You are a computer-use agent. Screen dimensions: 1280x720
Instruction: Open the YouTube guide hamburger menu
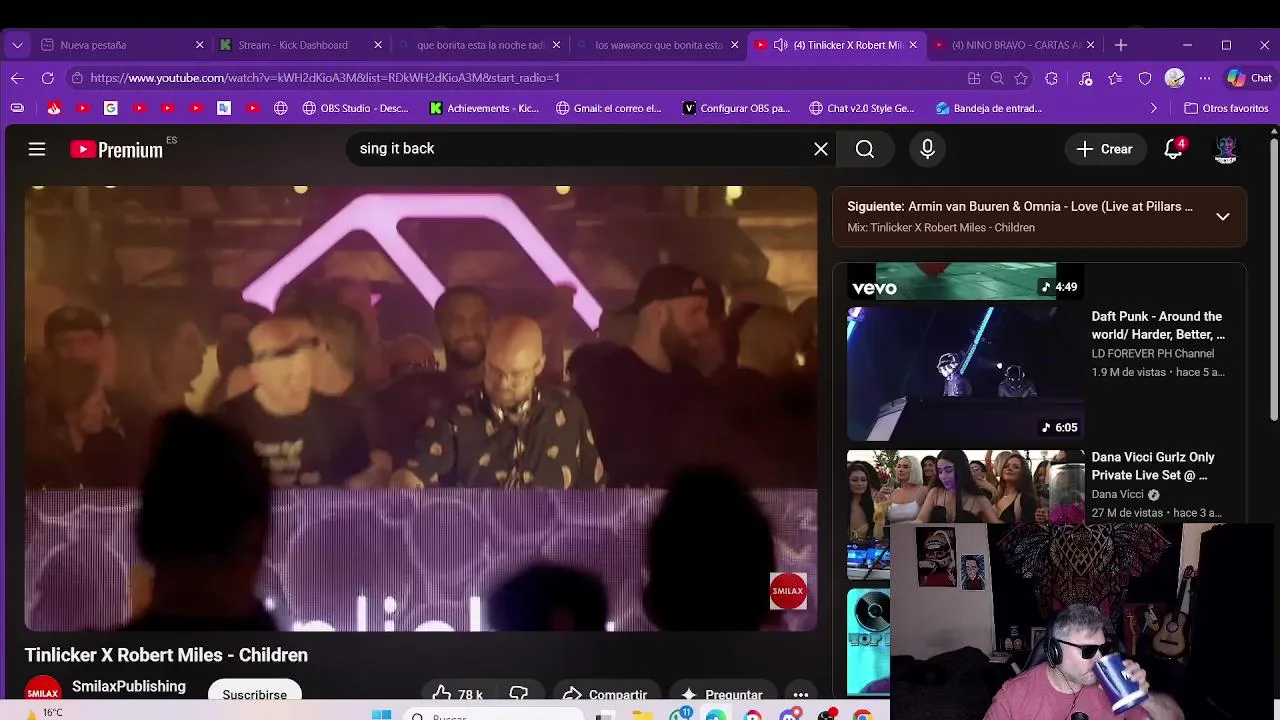pyautogui.click(x=37, y=149)
